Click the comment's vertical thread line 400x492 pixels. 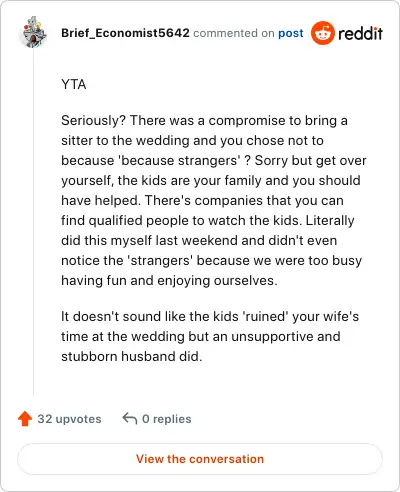click(x=33, y=222)
